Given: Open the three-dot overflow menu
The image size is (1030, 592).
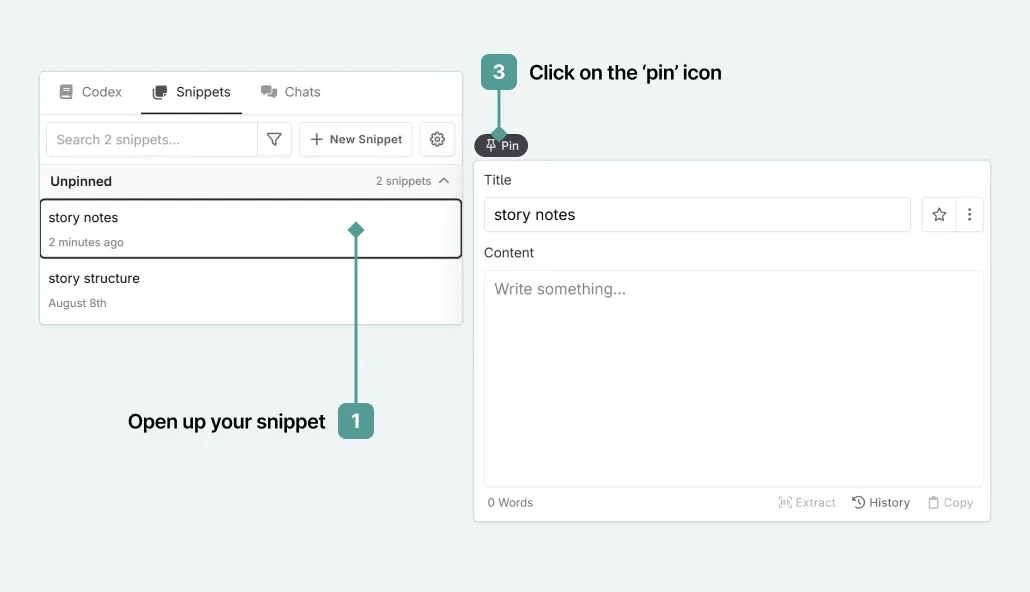Looking at the screenshot, I should pos(968,214).
